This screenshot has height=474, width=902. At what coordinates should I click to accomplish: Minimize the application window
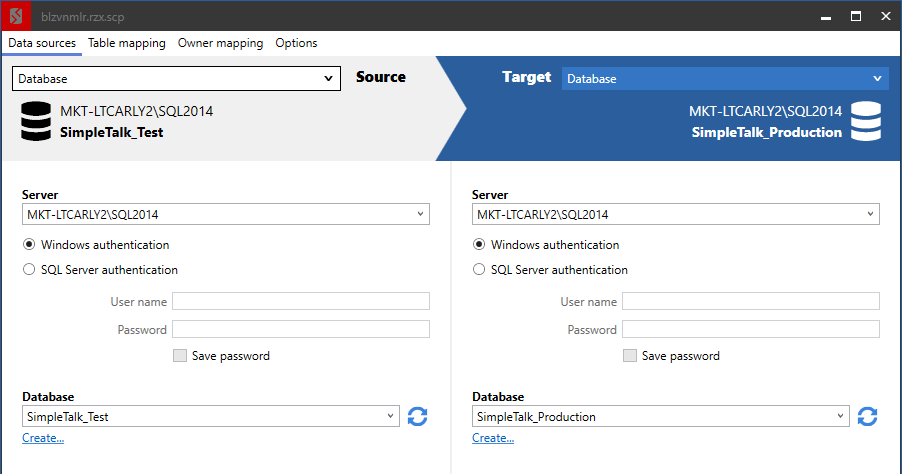(826, 17)
